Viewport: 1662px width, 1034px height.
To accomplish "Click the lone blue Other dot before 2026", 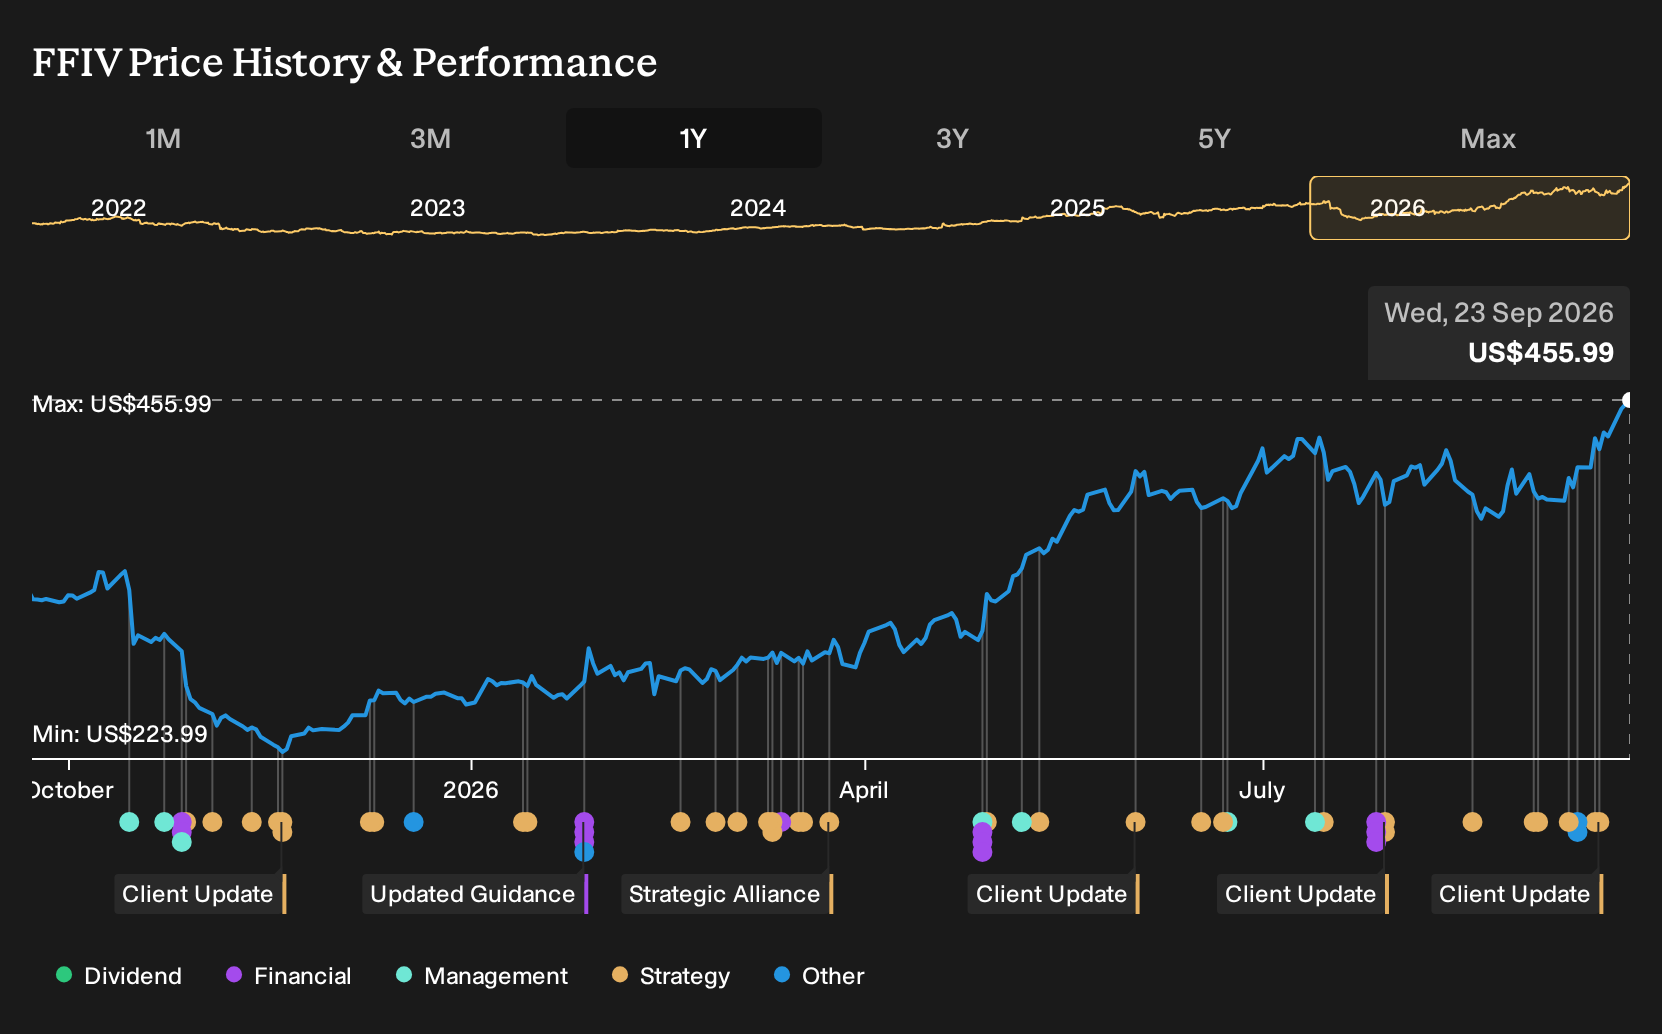I will (413, 822).
